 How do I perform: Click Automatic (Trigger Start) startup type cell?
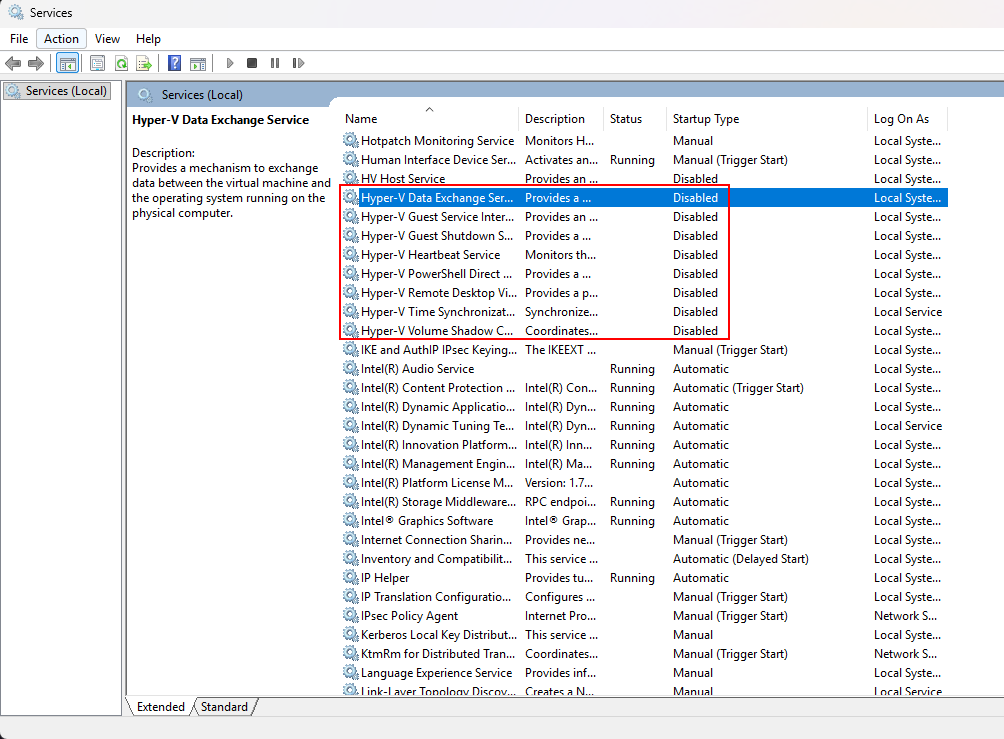click(738, 387)
